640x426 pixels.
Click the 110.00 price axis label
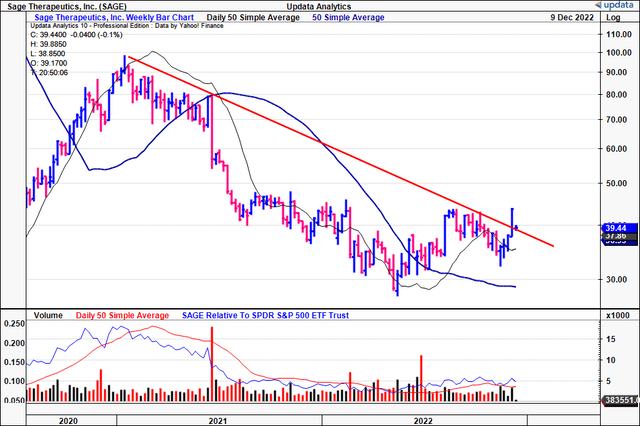(x=618, y=34)
